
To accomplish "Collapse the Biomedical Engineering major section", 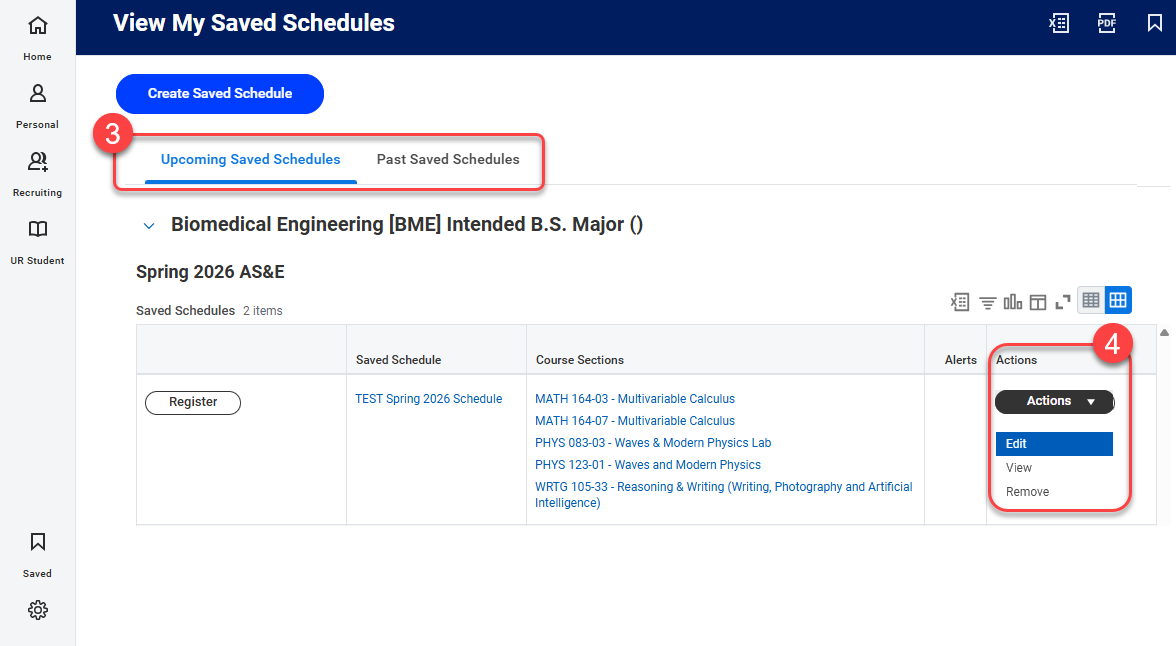I will [148, 224].
